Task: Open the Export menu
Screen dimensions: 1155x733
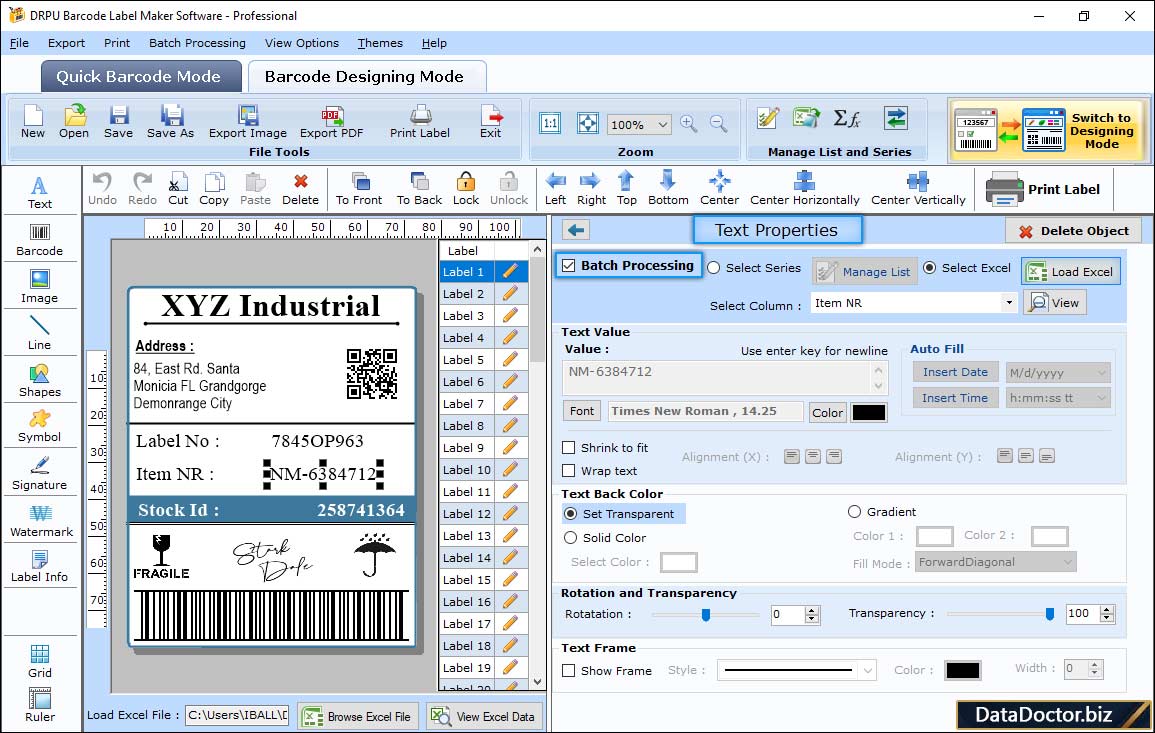Action: (x=66, y=43)
